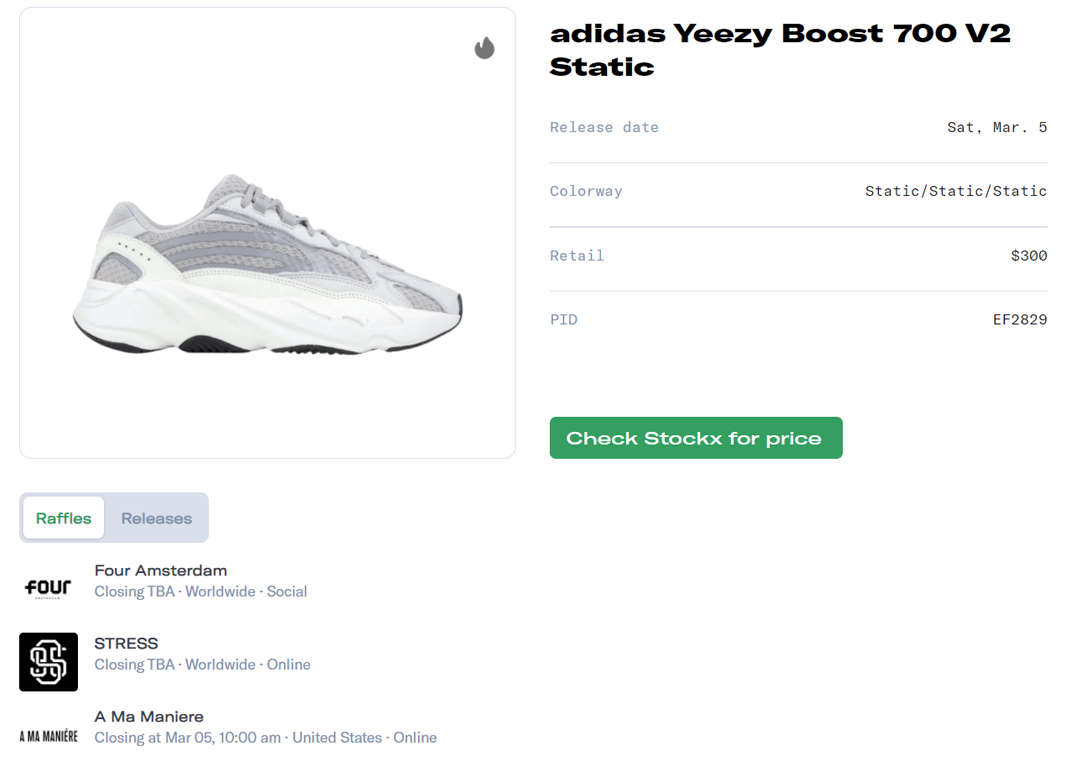Open the STRESS raffle name
Image resolution: width=1080 pixels, height=760 pixels.
point(126,643)
